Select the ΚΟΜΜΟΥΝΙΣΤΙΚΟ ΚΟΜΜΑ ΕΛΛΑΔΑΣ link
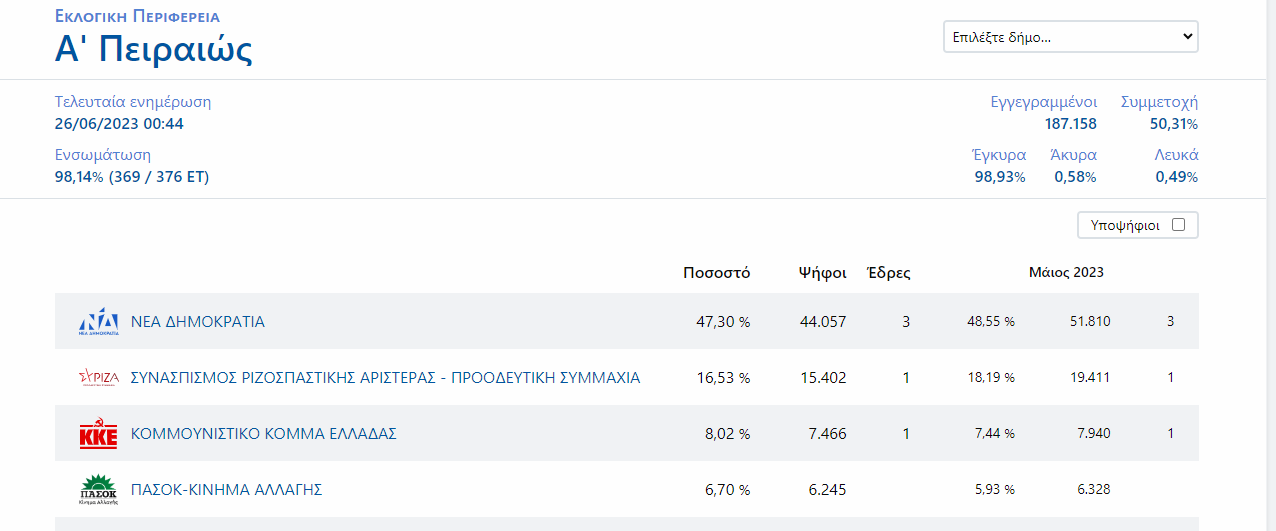The height and width of the screenshot is (531, 1276). pos(264,434)
